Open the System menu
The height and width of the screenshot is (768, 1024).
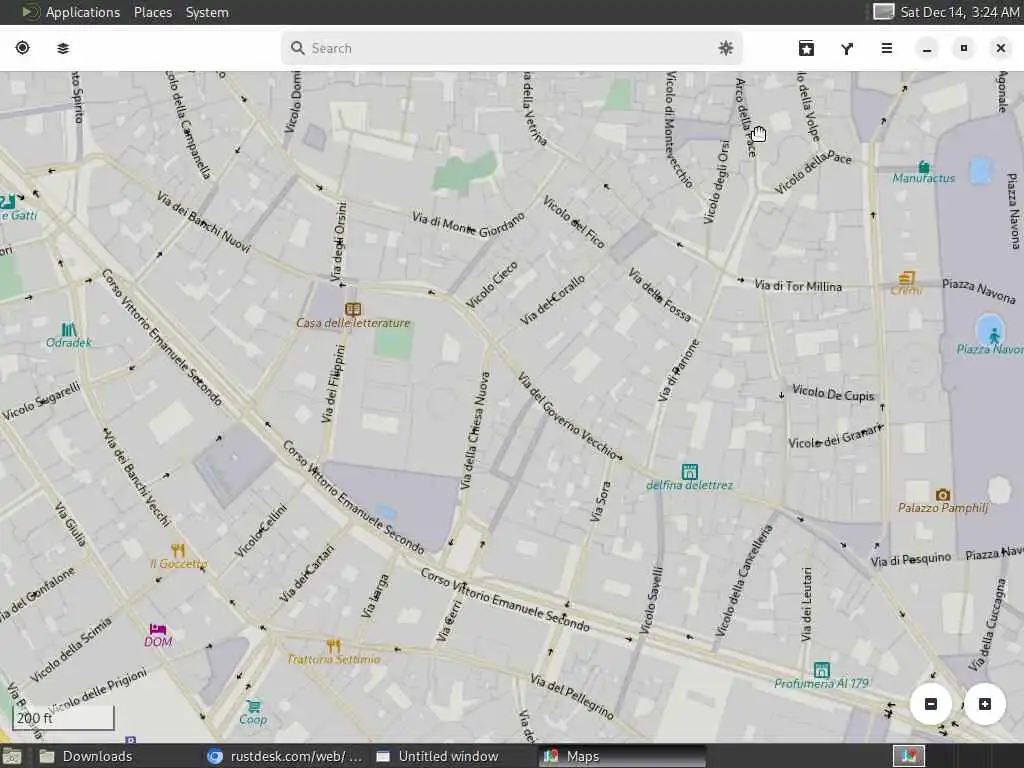click(207, 12)
